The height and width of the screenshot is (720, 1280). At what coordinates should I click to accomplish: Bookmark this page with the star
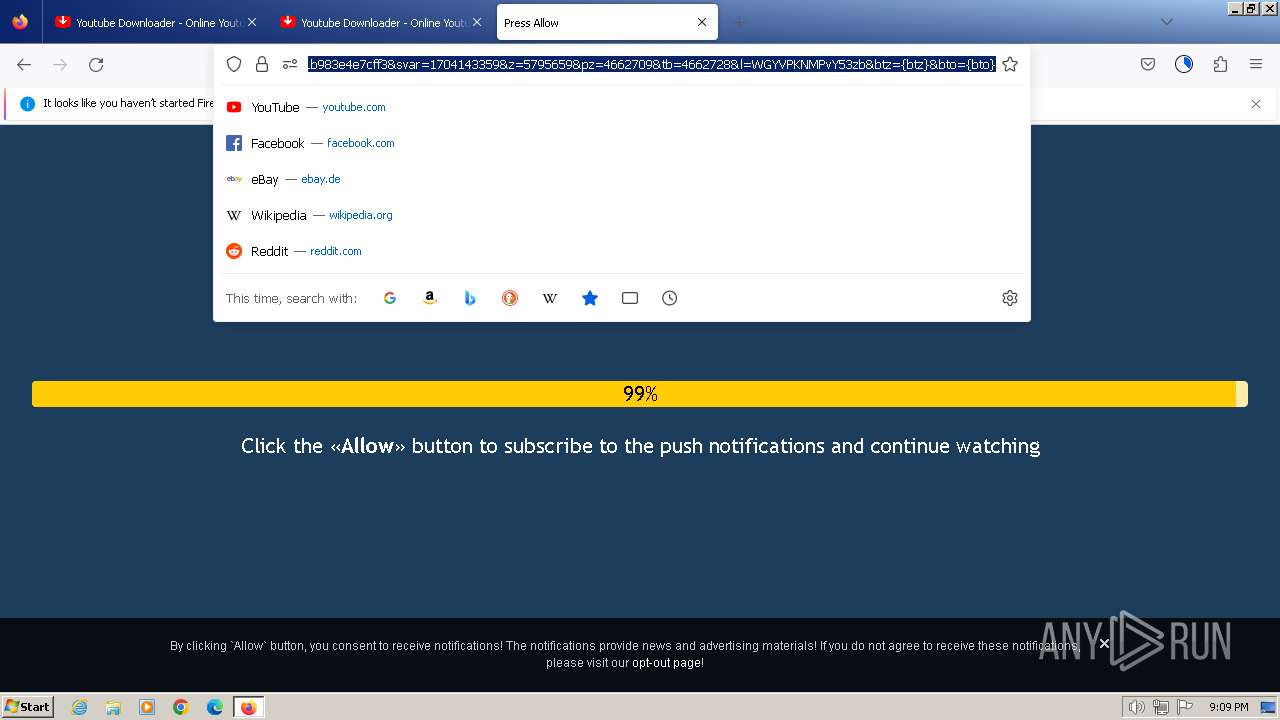click(x=1010, y=64)
